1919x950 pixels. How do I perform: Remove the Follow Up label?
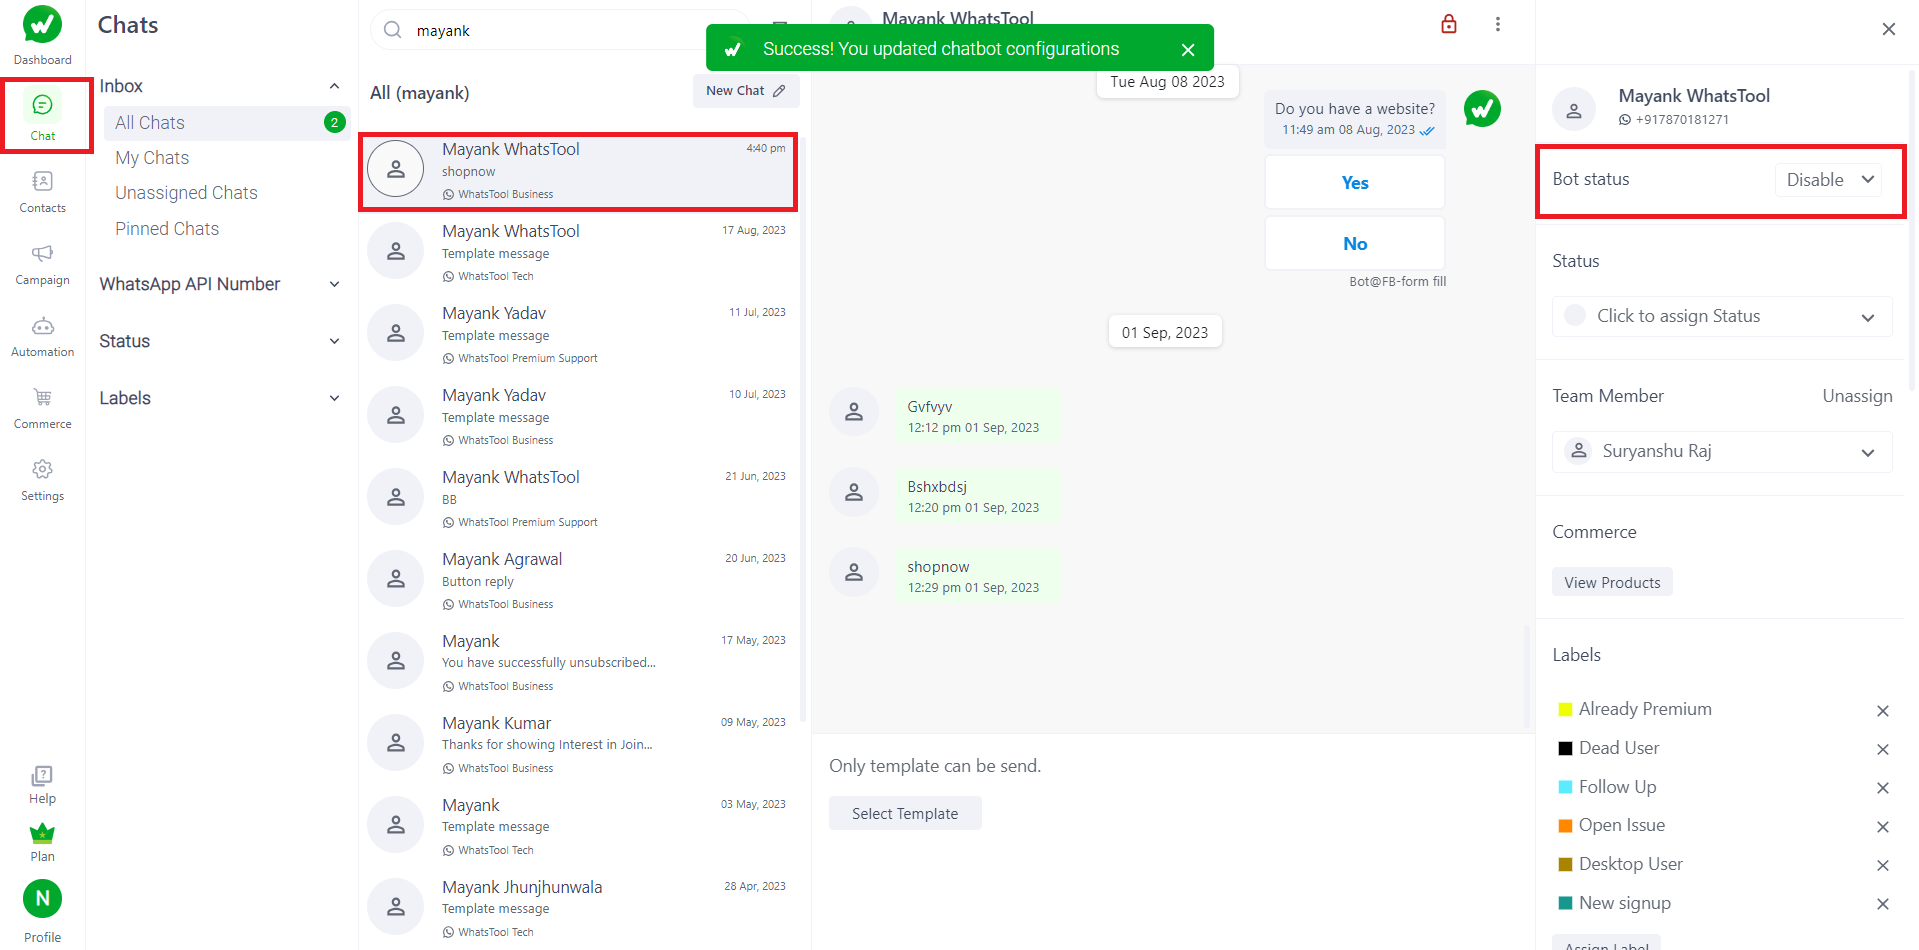(x=1883, y=788)
